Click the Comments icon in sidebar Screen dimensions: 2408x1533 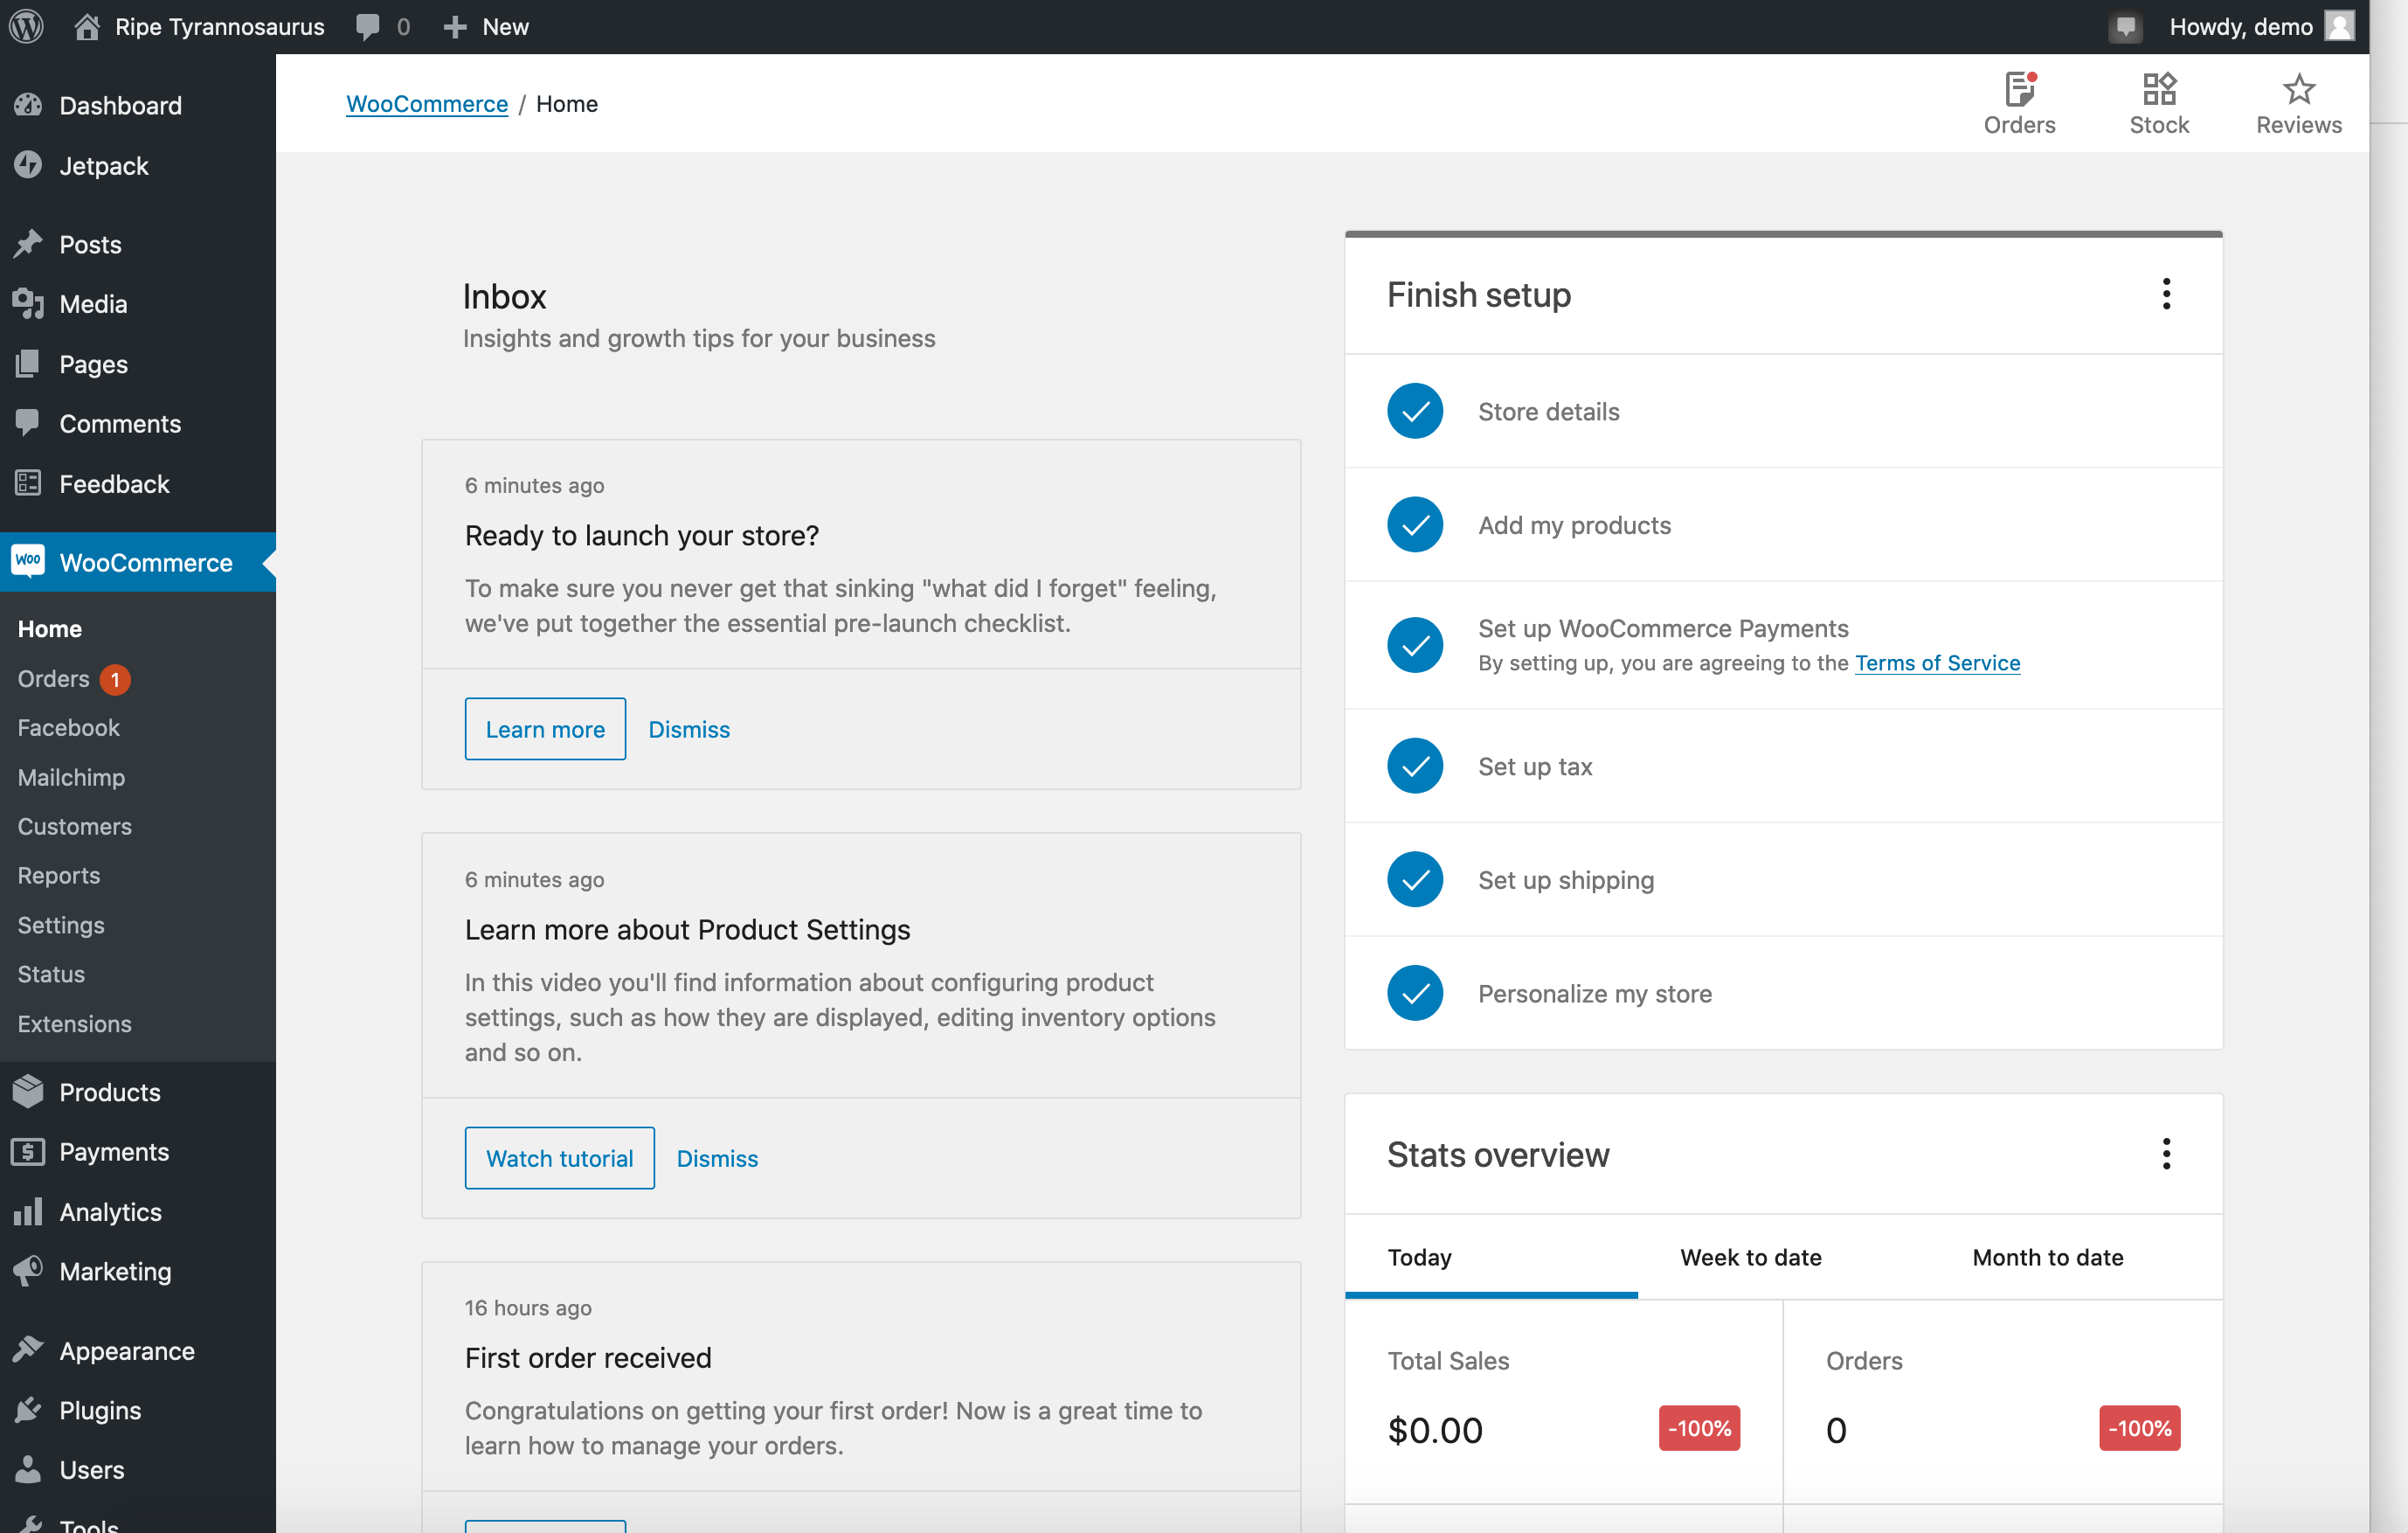point(28,423)
